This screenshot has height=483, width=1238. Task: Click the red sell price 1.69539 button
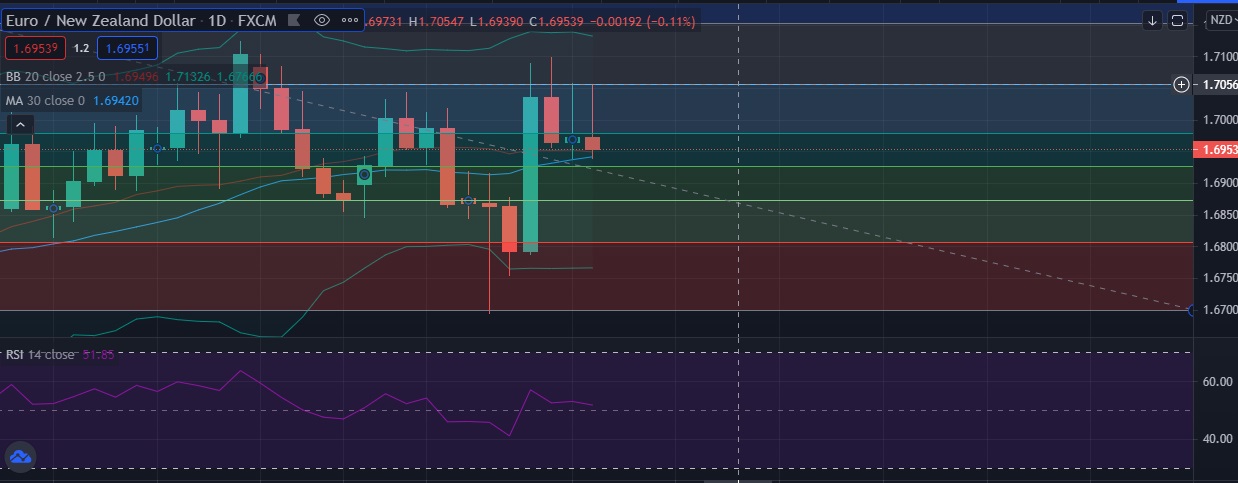coord(35,47)
